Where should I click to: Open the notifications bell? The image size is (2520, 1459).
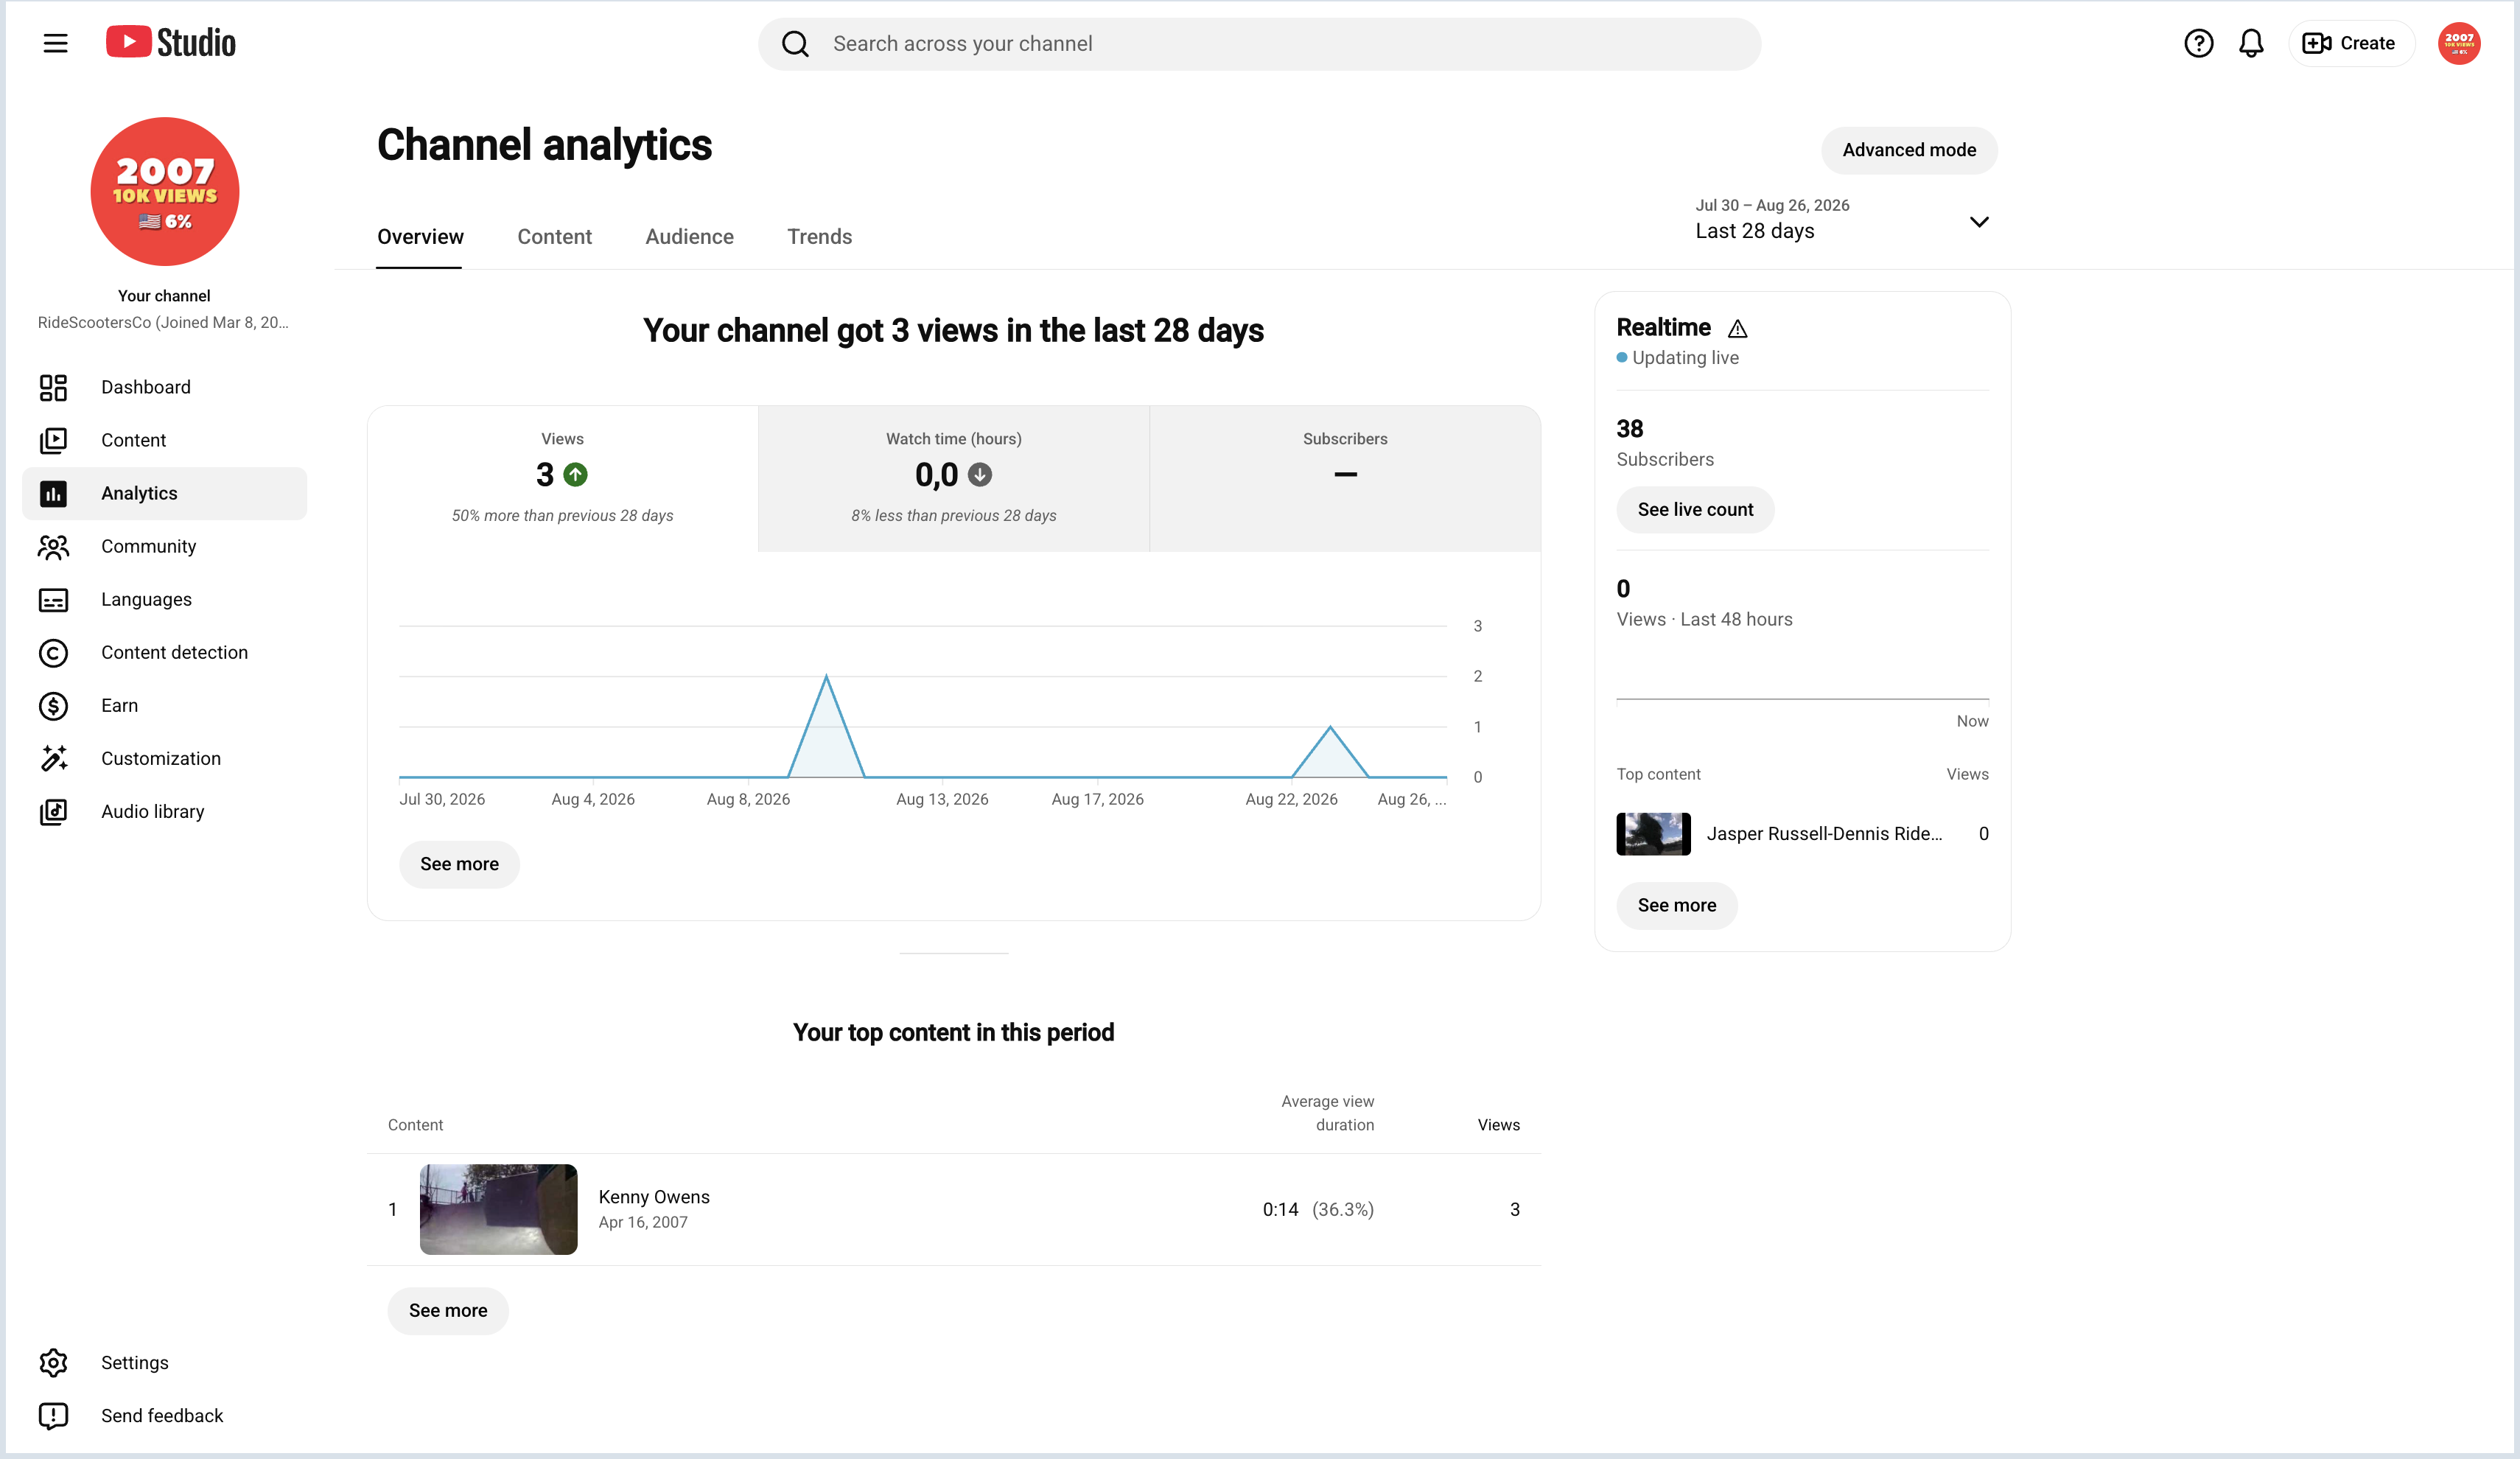pos(2251,43)
